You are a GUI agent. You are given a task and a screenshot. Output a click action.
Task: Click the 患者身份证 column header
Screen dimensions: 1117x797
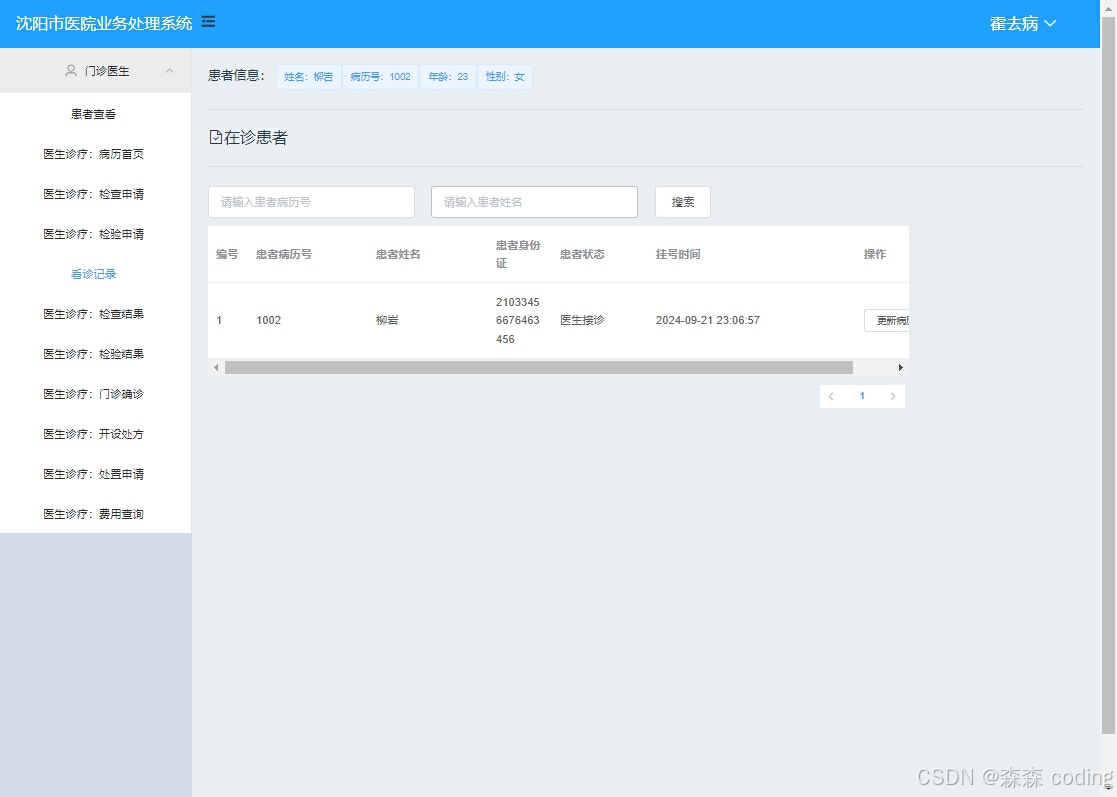click(x=518, y=254)
